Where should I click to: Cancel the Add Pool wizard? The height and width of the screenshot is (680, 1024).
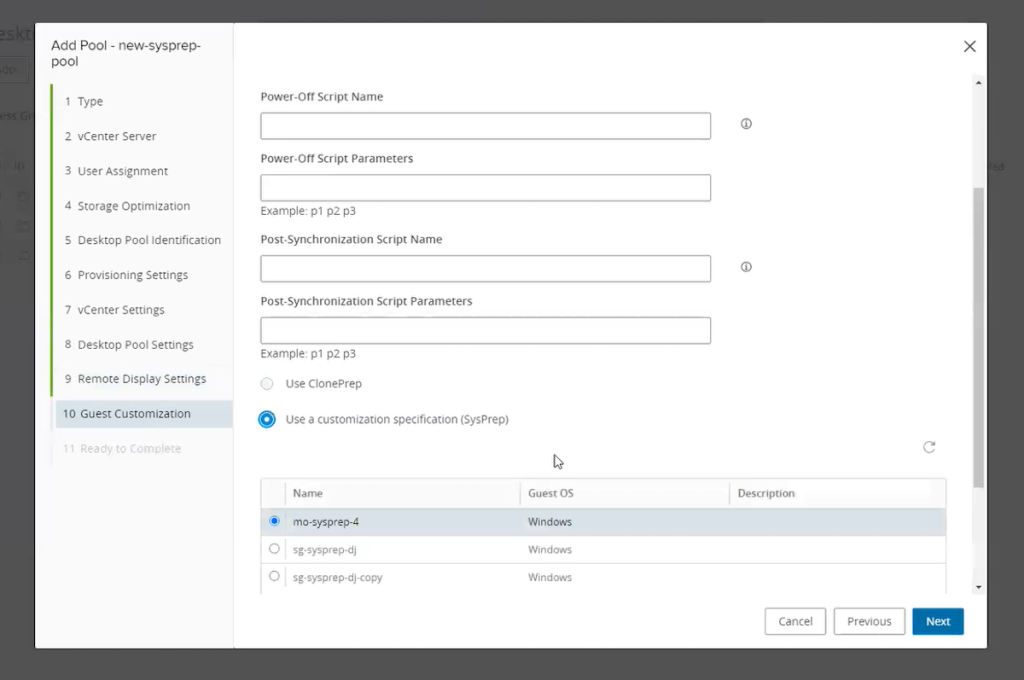point(795,621)
